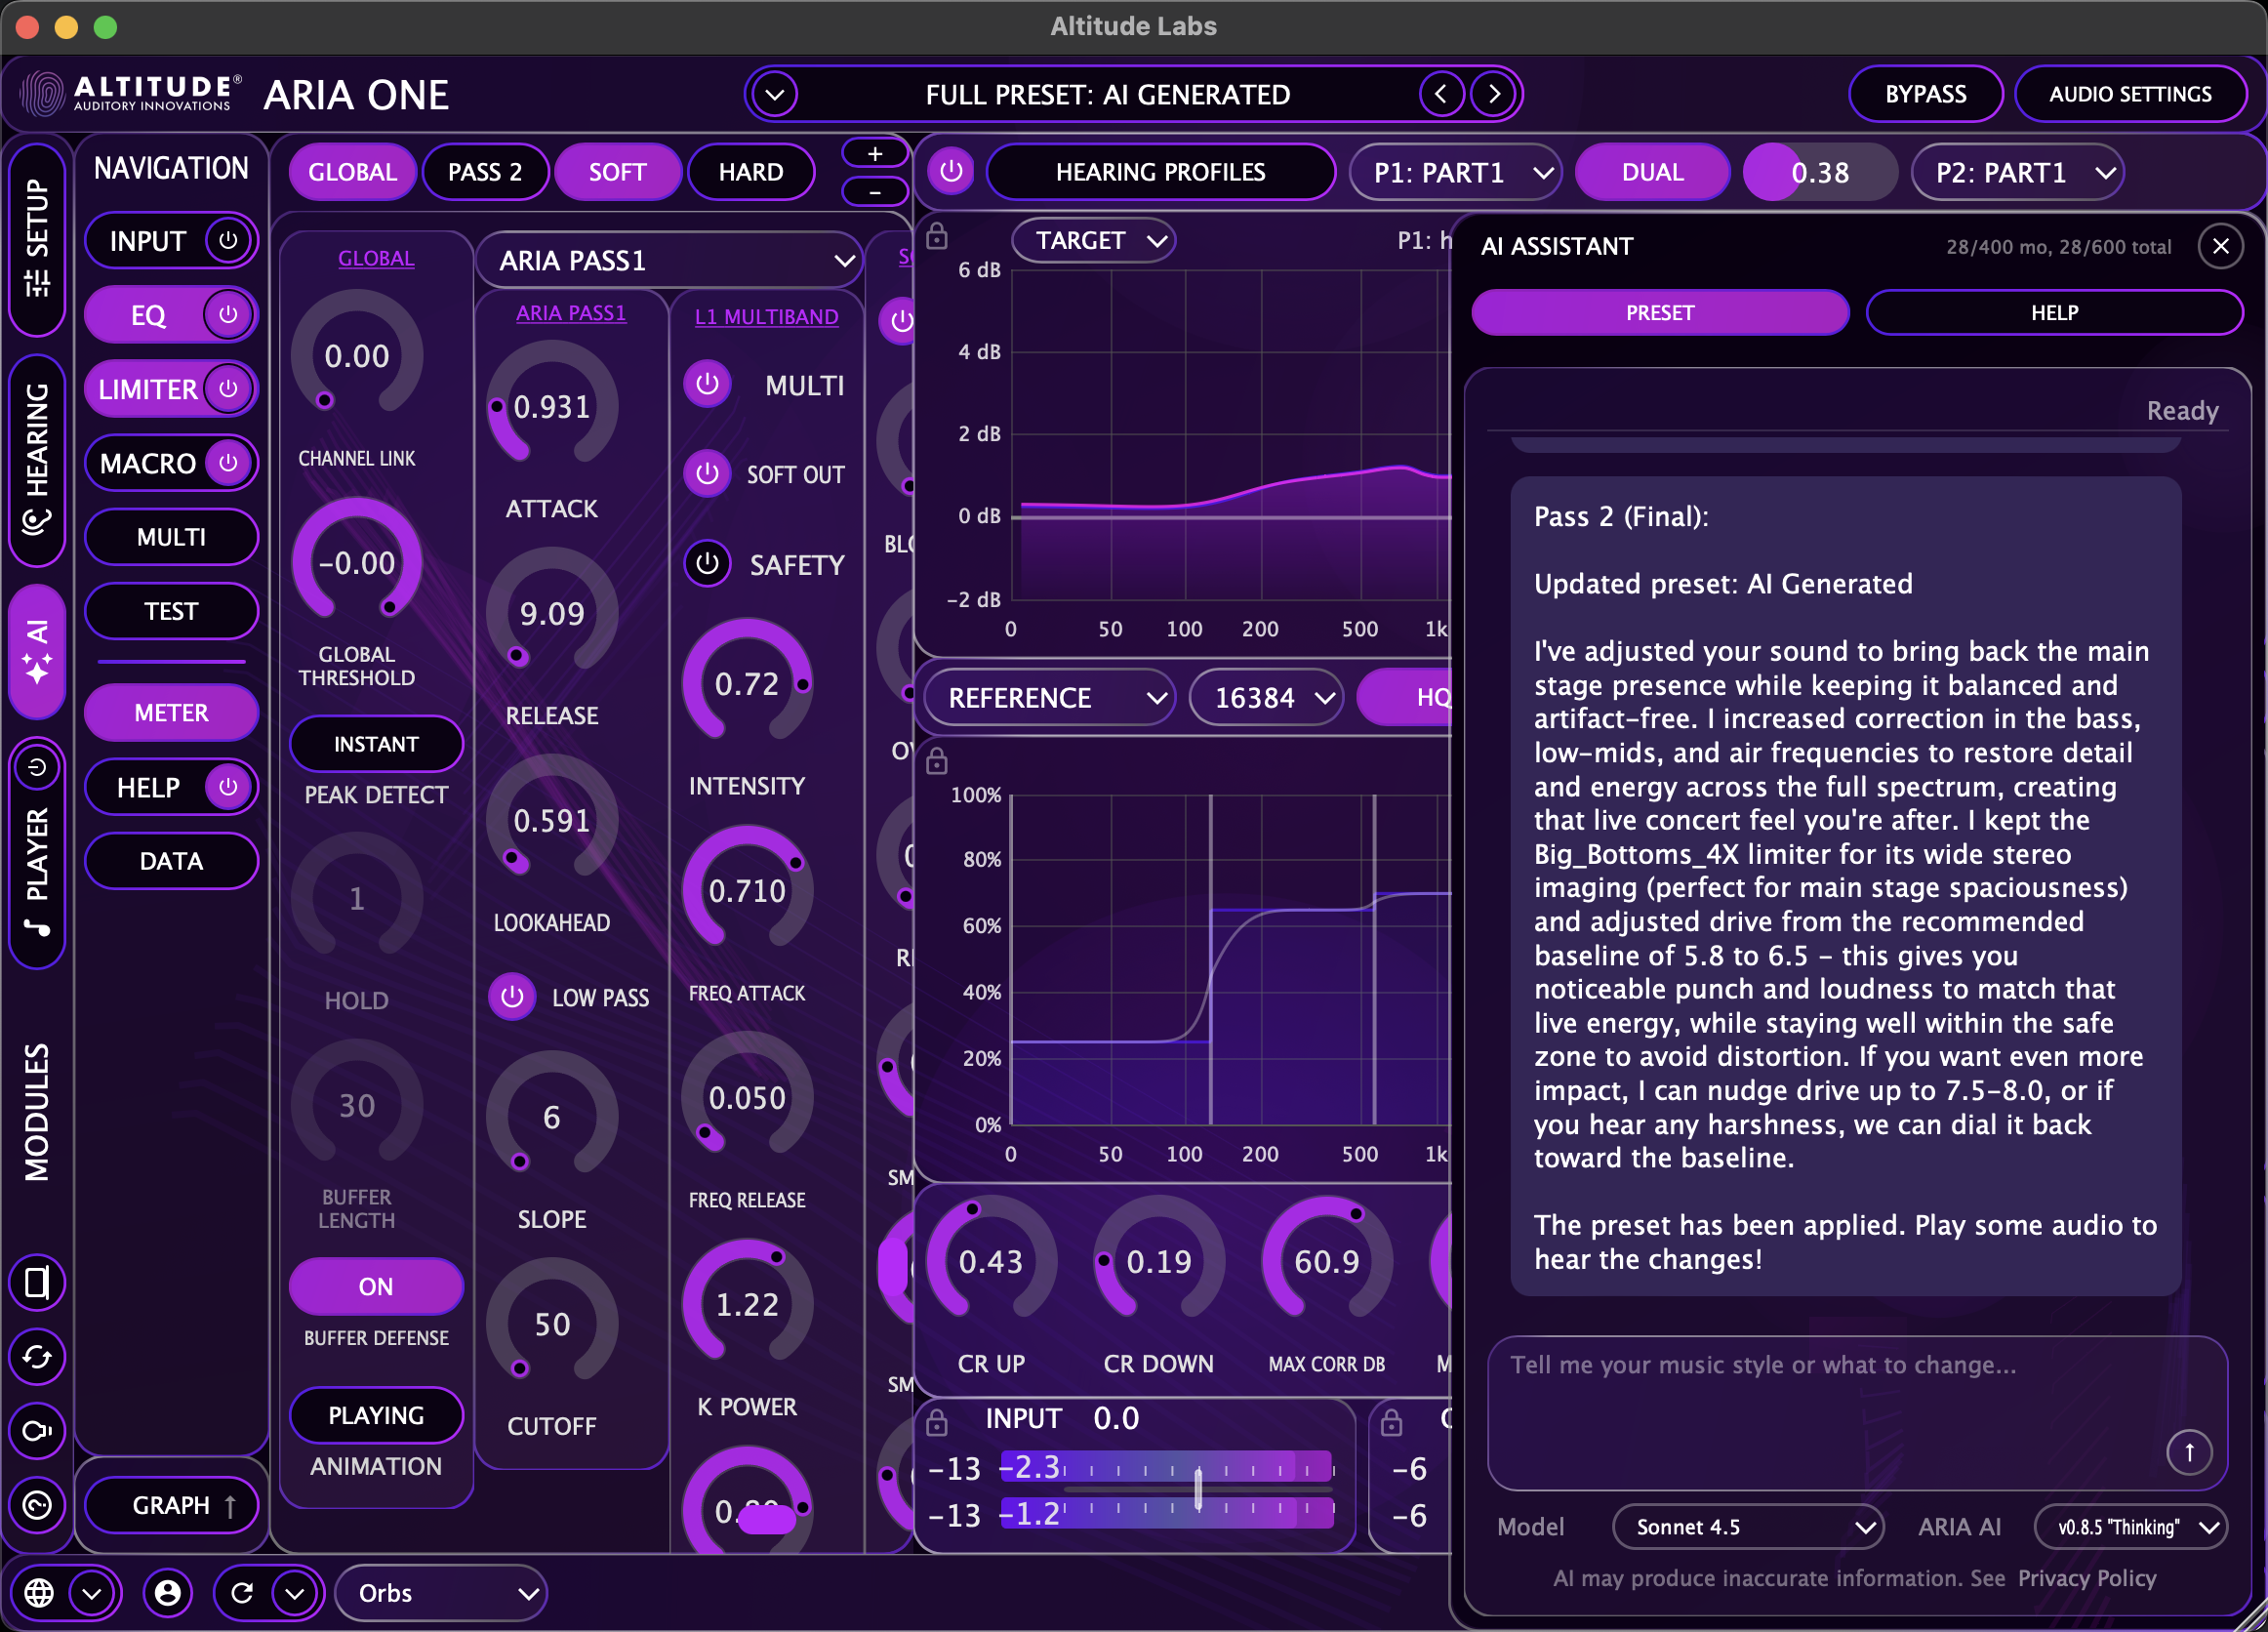Expand the Sonnet 4.5 model dropdown

(1748, 1527)
